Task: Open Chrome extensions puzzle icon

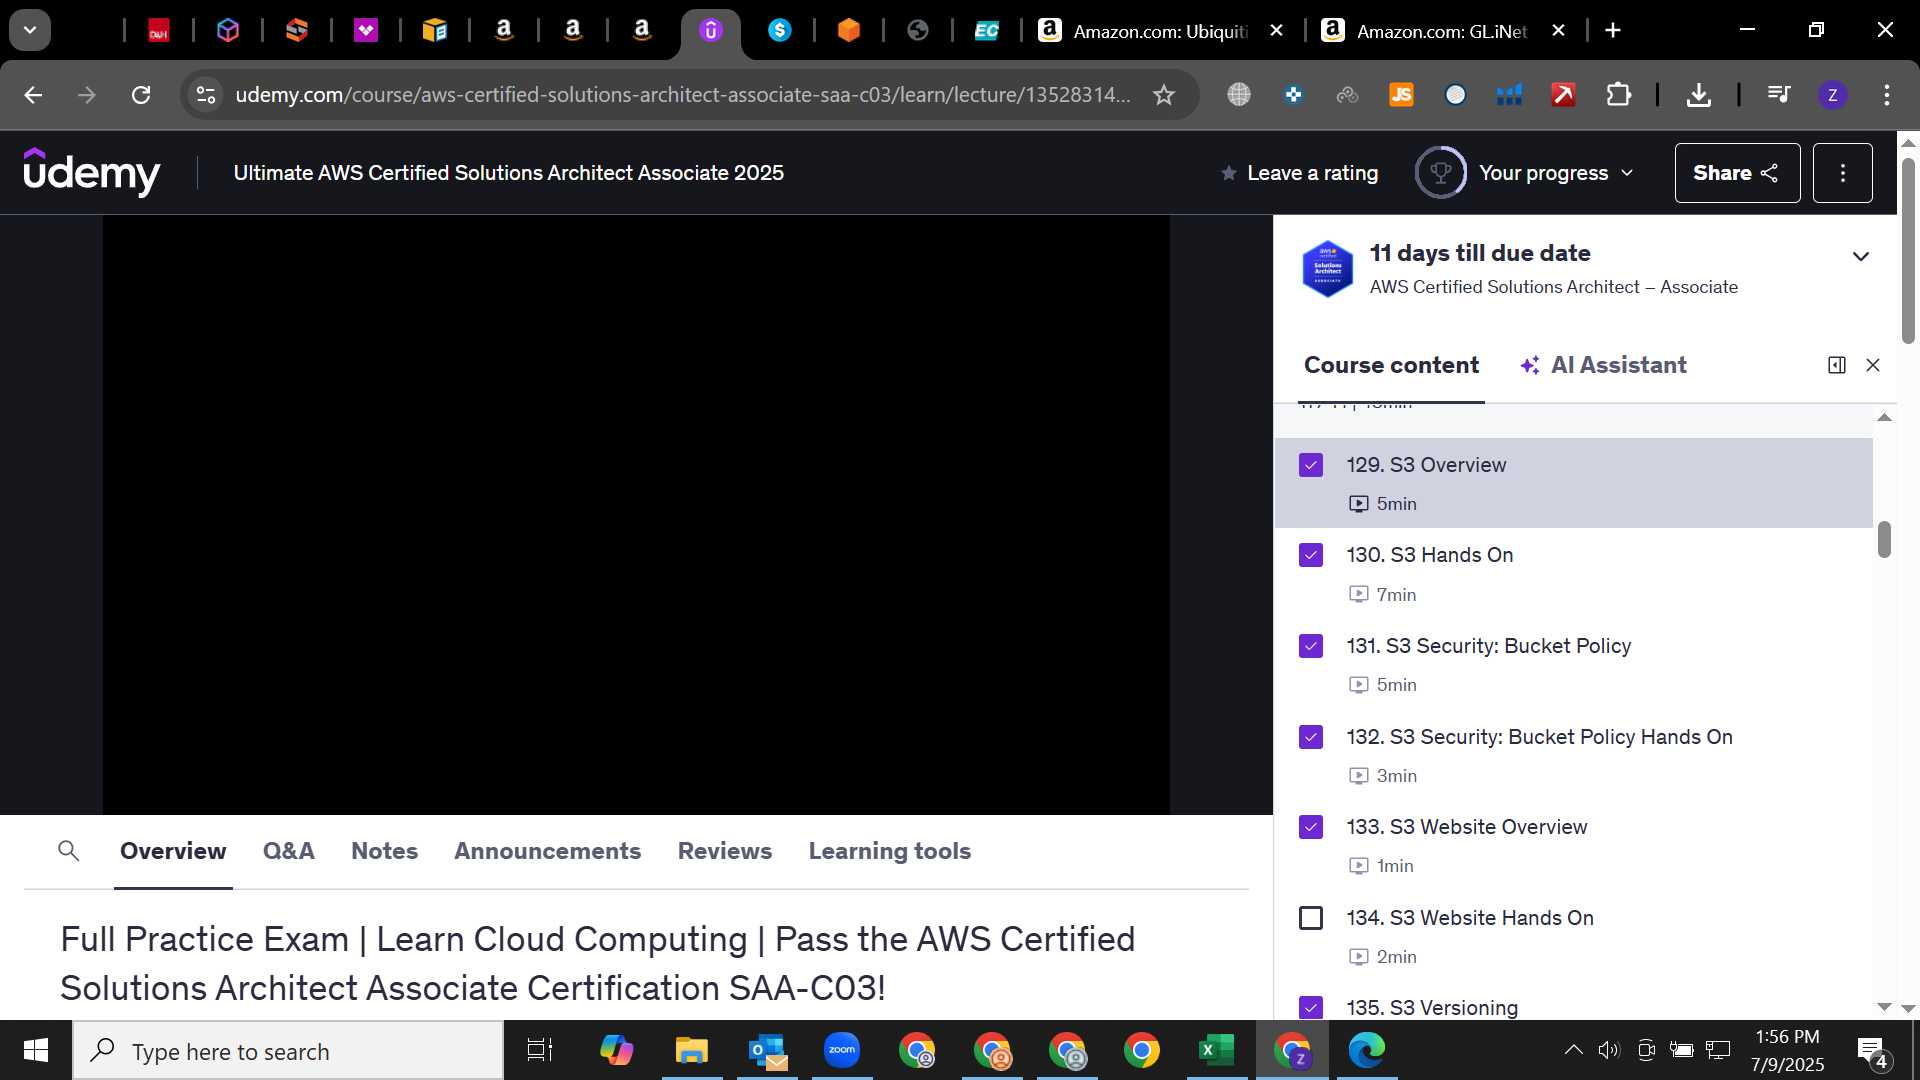Action: coord(1618,95)
